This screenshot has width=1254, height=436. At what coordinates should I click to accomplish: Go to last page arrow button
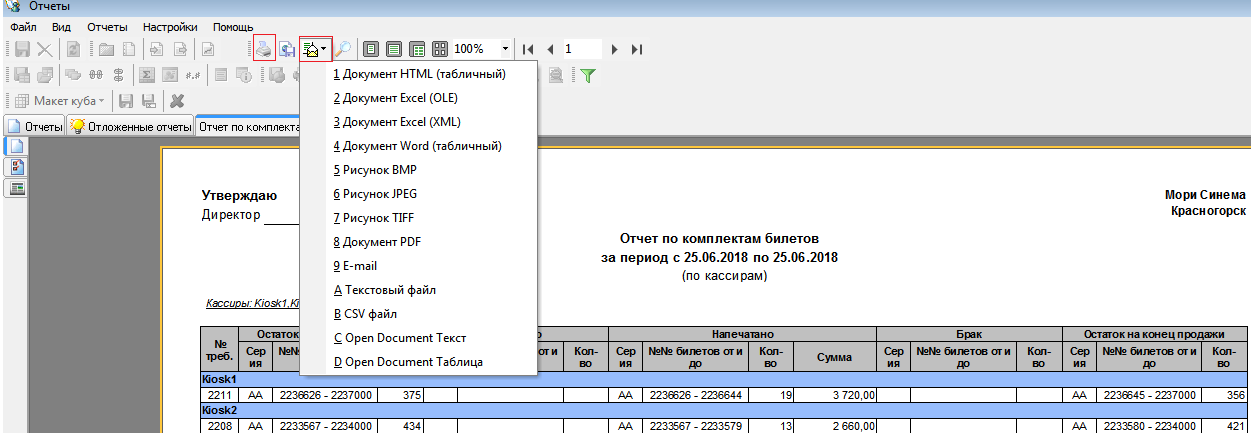click(x=637, y=48)
